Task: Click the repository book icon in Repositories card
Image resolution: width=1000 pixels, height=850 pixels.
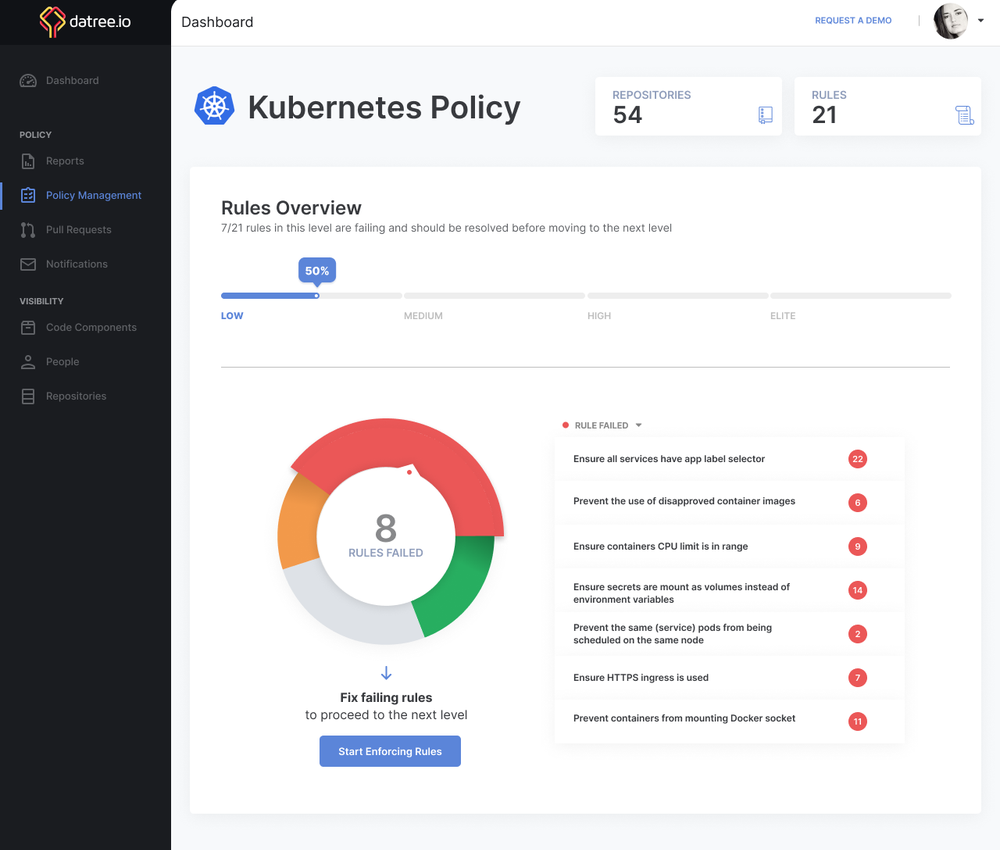Action: [765, 115]
